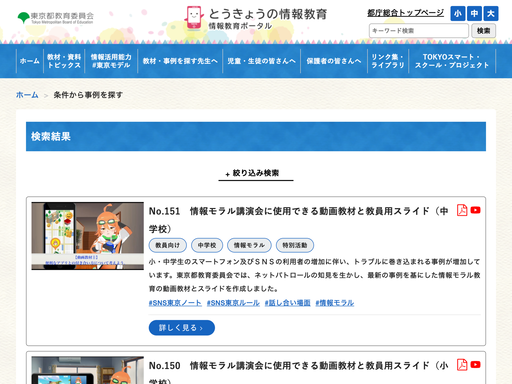Screen dimensions: 512x384
Task: Open the #情報モラル hashtag link
Action: click(x=335, y=303)
